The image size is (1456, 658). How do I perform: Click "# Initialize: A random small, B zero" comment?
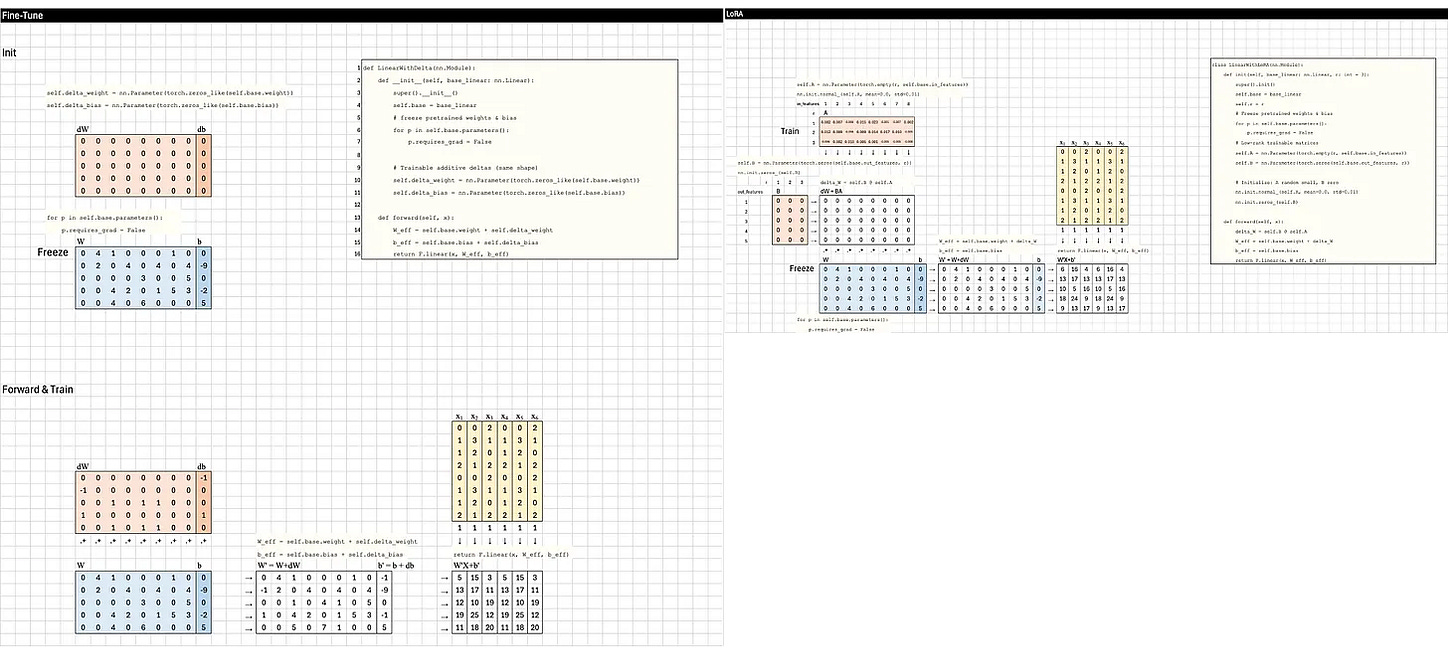[x=1288, y=182]
